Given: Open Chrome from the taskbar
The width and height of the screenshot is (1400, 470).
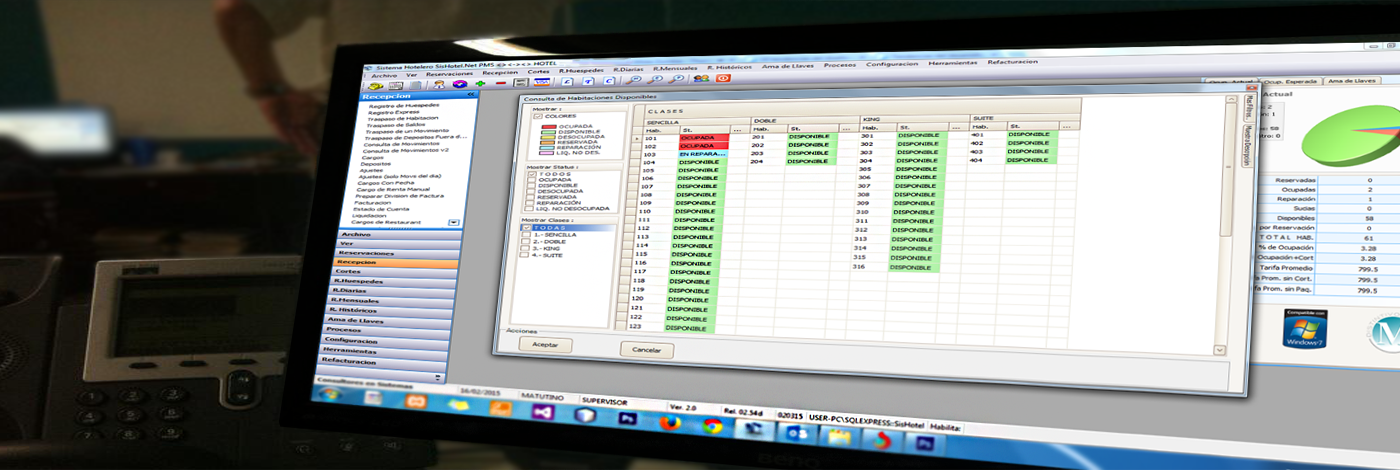Looking at the screenshot, I should 712,426.
